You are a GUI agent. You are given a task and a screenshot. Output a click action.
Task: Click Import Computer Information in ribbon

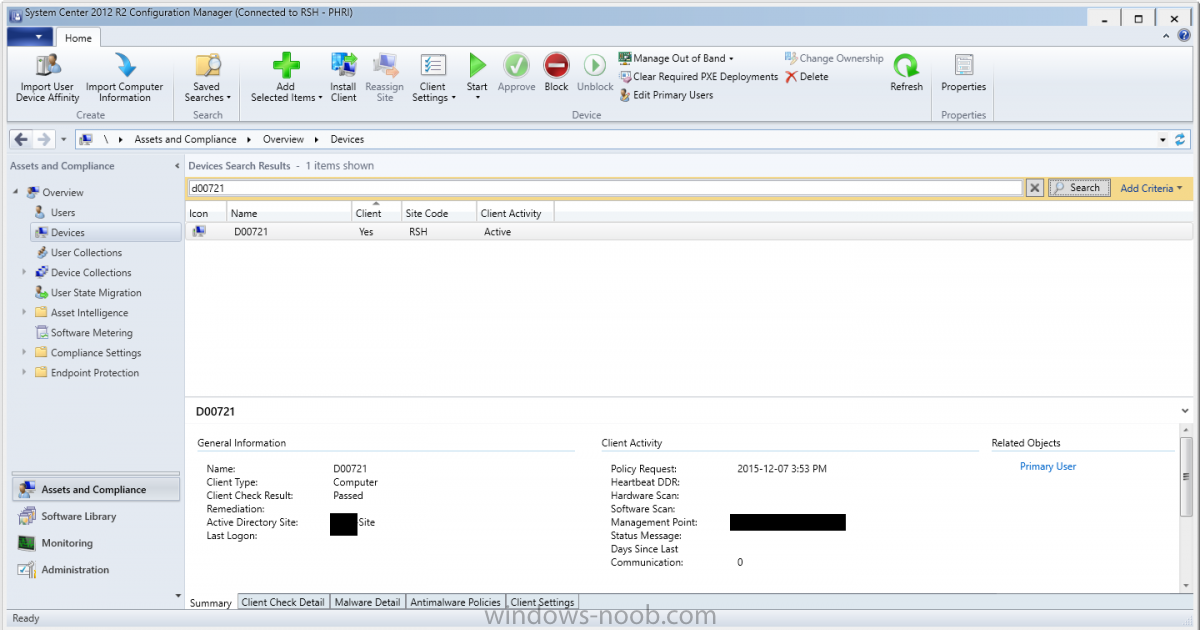point(125,79)
